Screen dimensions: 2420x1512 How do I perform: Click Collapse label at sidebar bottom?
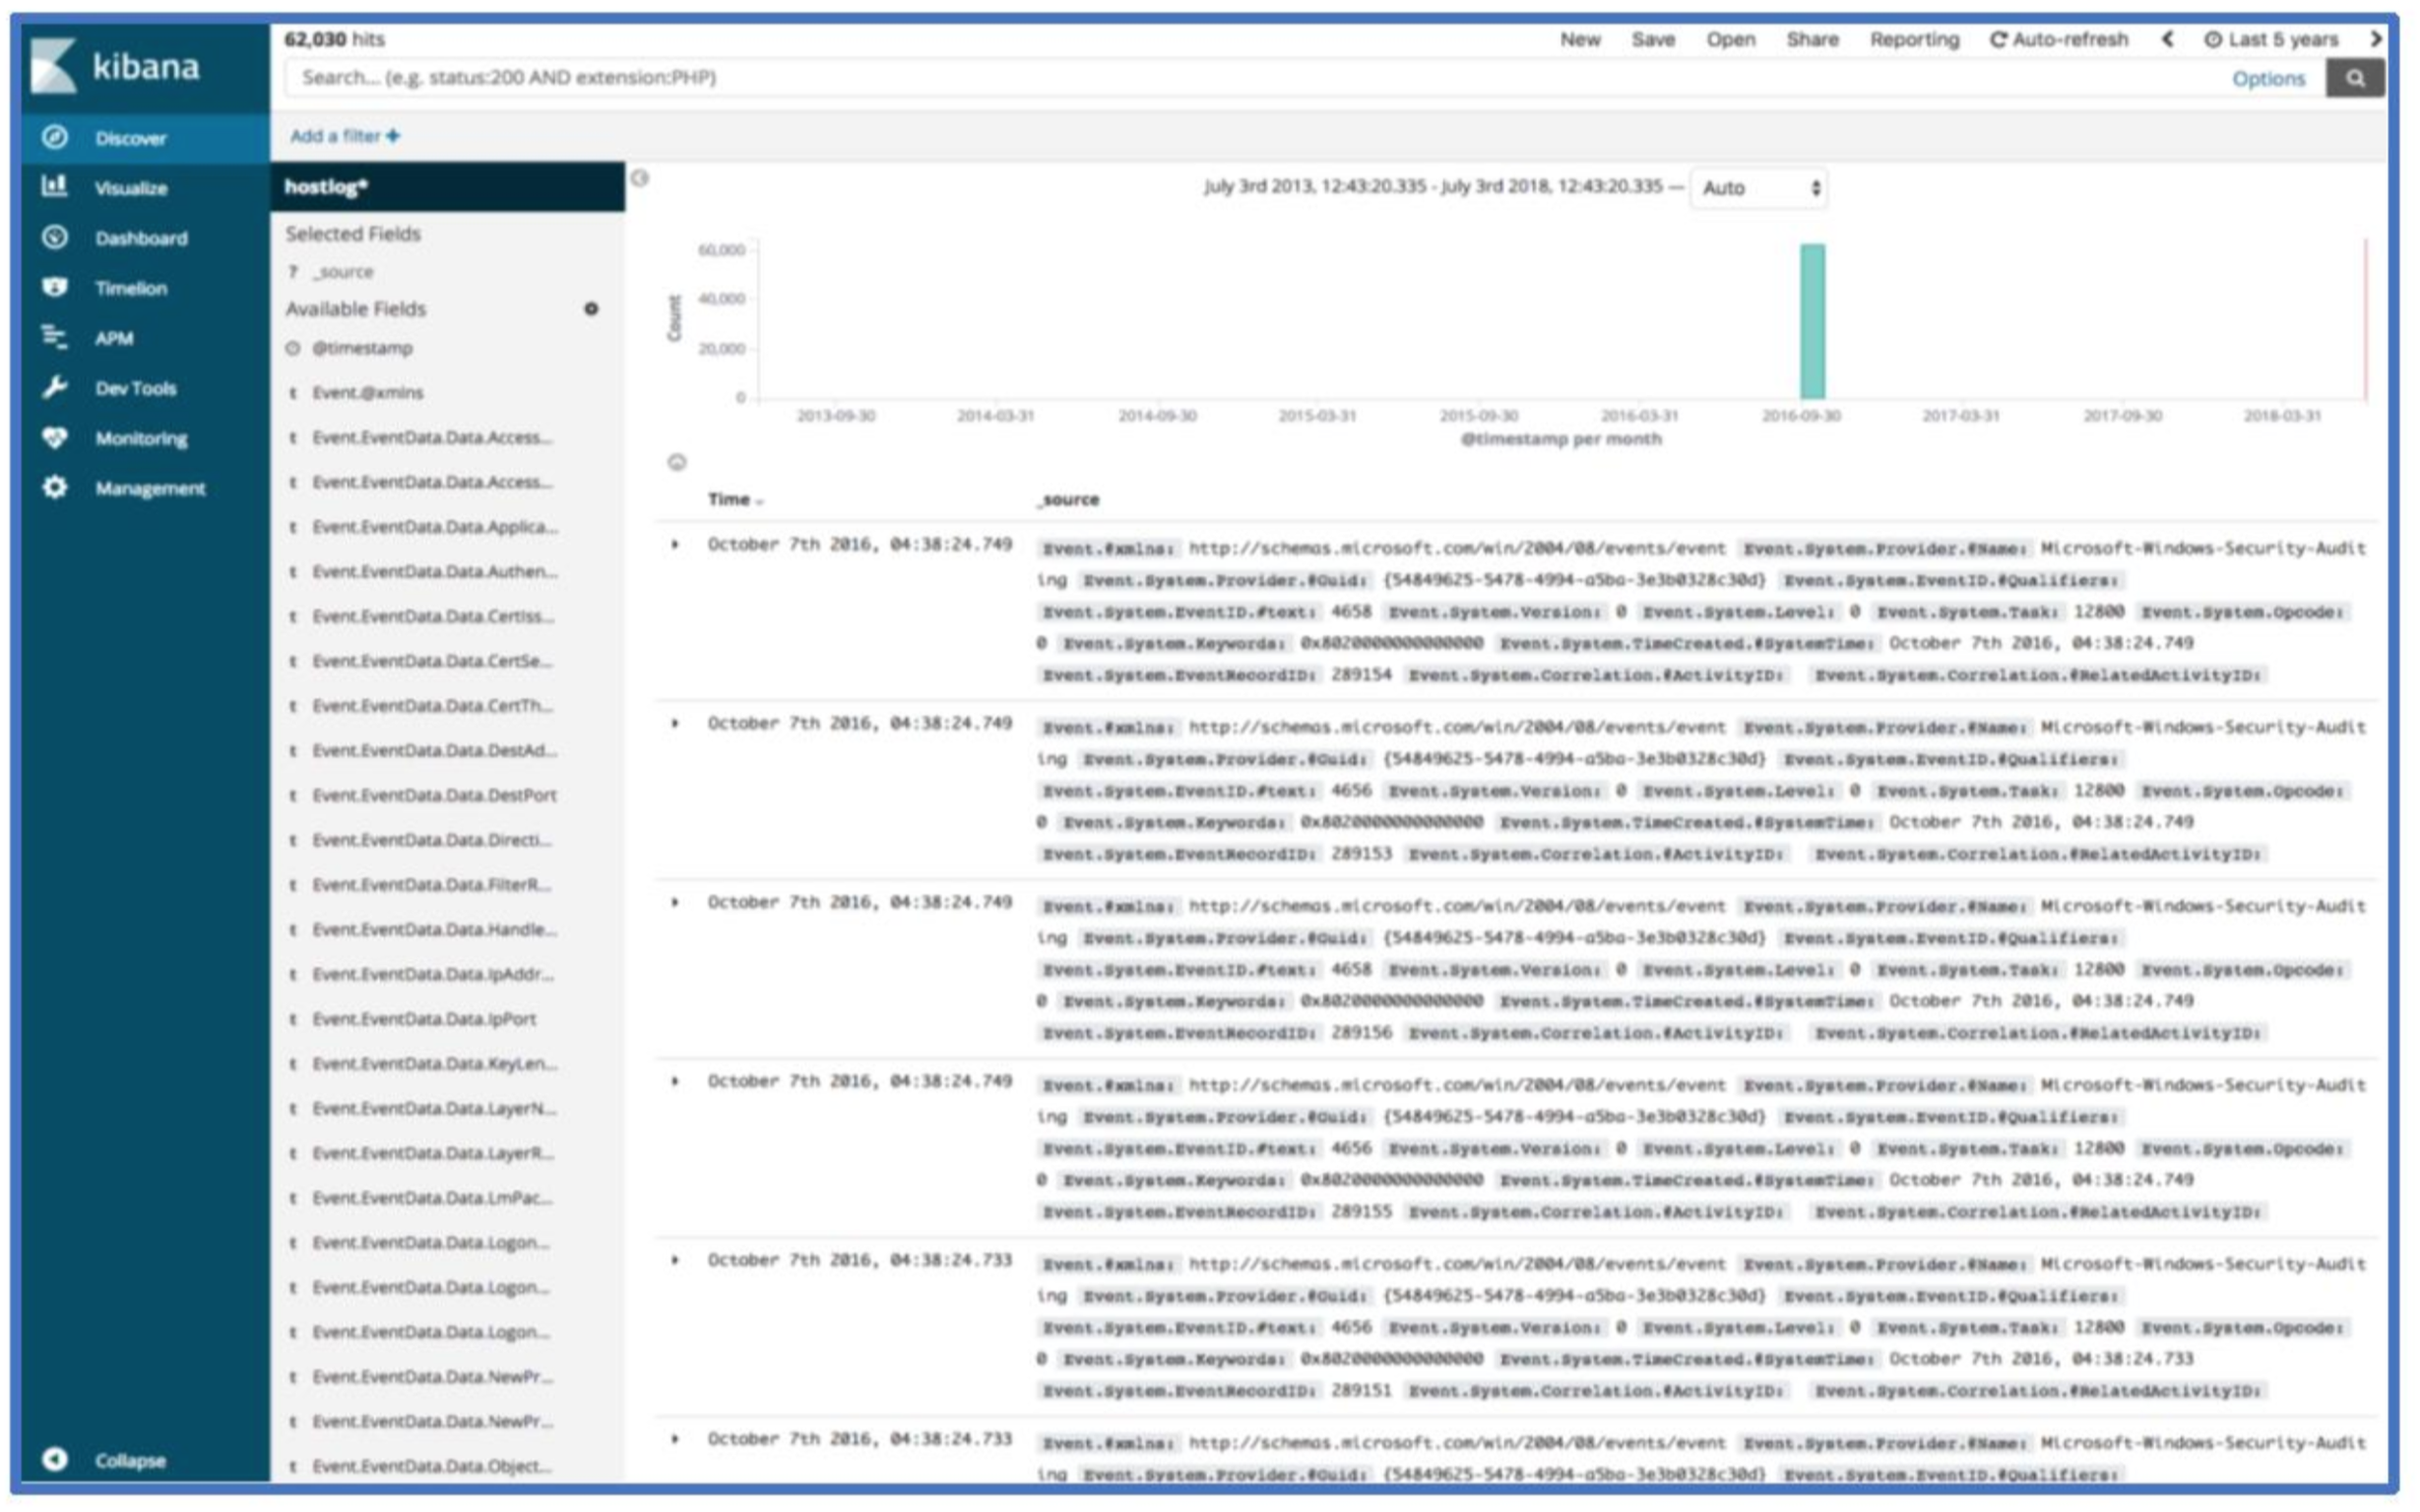131,1460
